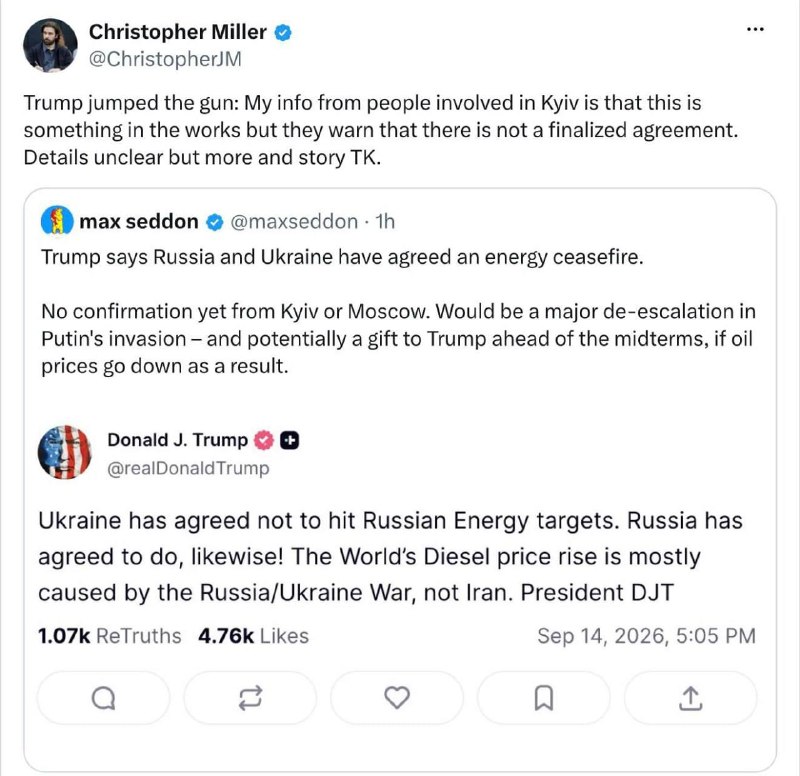Click max seddon's profile avatar
800x776 pixels.
tap(57, 220)
